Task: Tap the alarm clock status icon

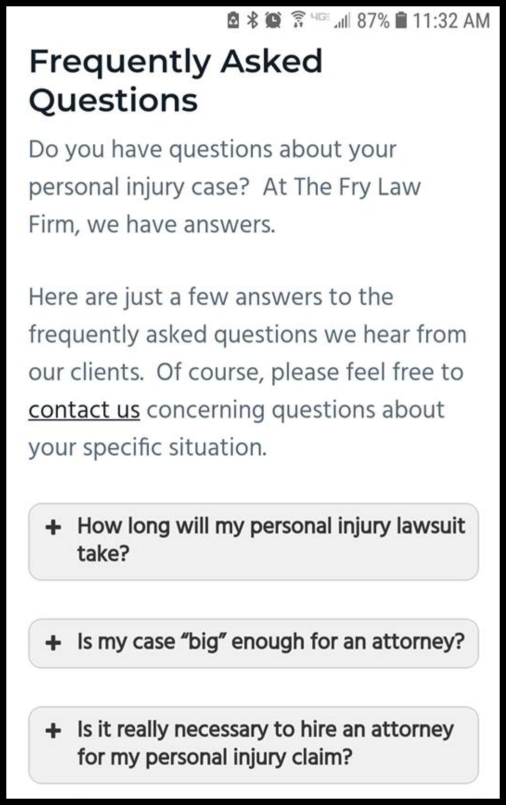Action: coord(273,20)
